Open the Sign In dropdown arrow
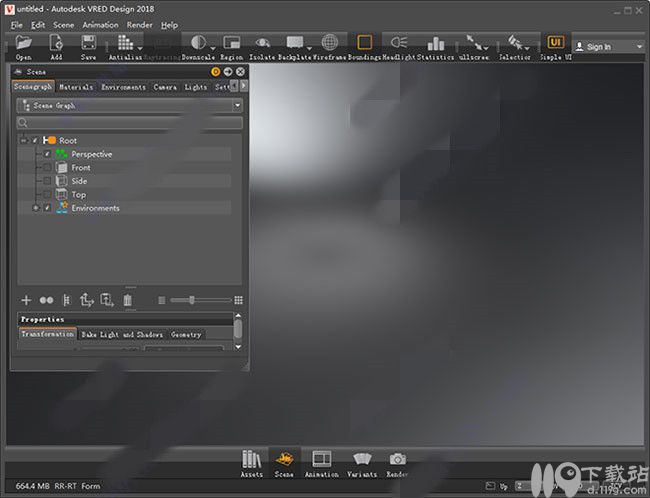The width and height of the screenshot is (650, 498). pos(639,46)
